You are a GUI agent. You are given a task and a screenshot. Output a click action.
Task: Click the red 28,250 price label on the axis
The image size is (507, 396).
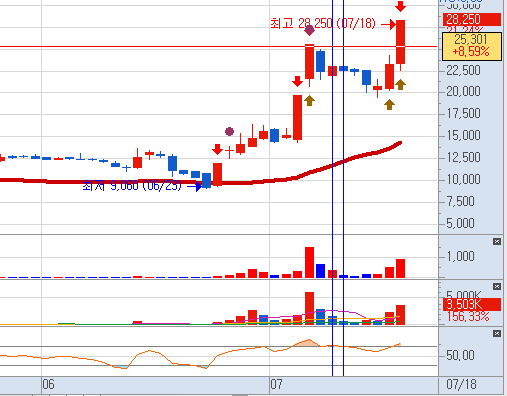pos(472,19)
